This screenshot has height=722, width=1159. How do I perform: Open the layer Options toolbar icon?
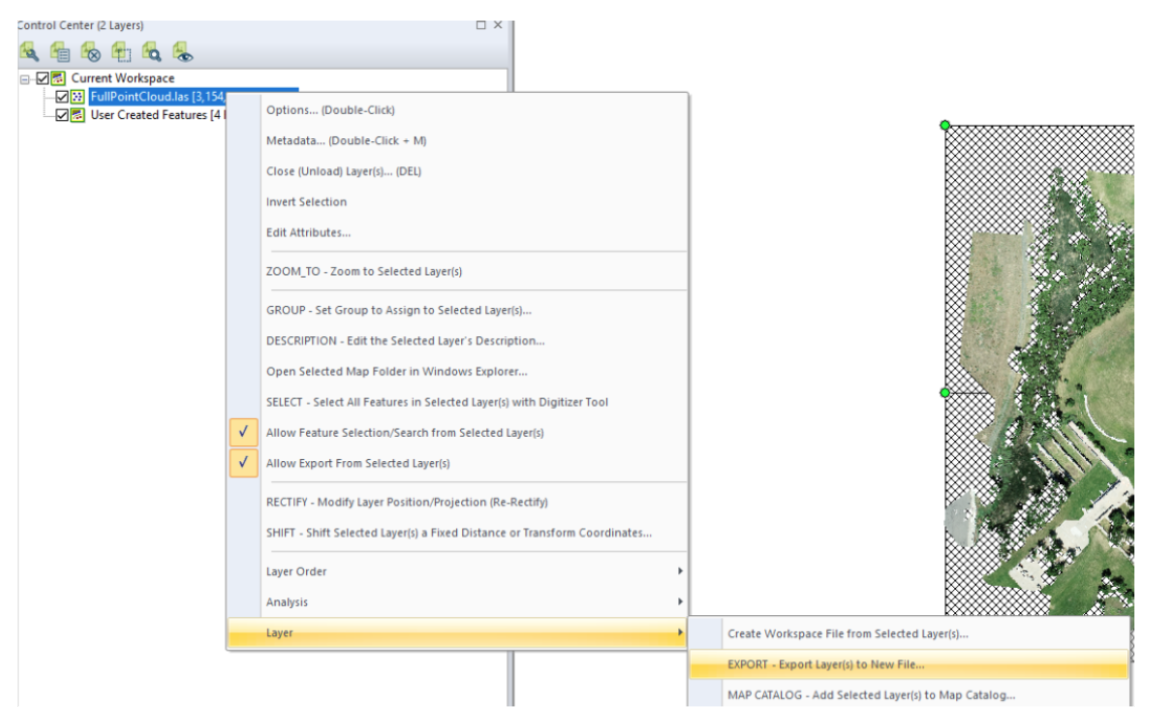click(x=28, y=50)
